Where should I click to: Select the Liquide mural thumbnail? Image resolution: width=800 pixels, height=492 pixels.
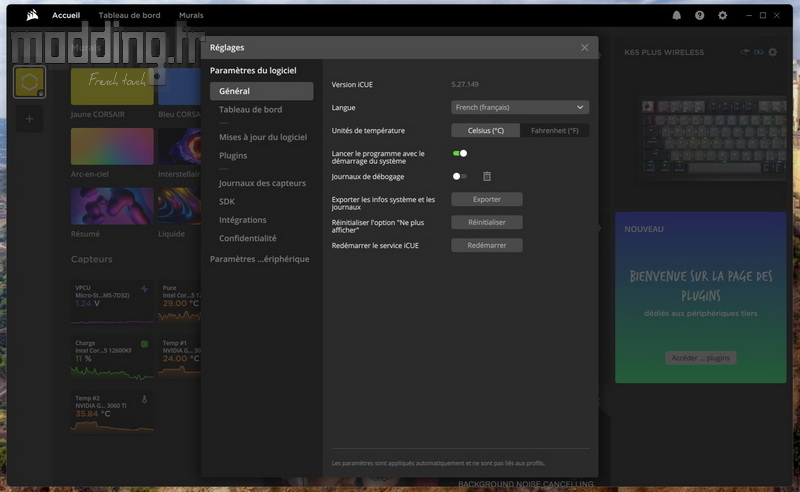coord(180,206)
